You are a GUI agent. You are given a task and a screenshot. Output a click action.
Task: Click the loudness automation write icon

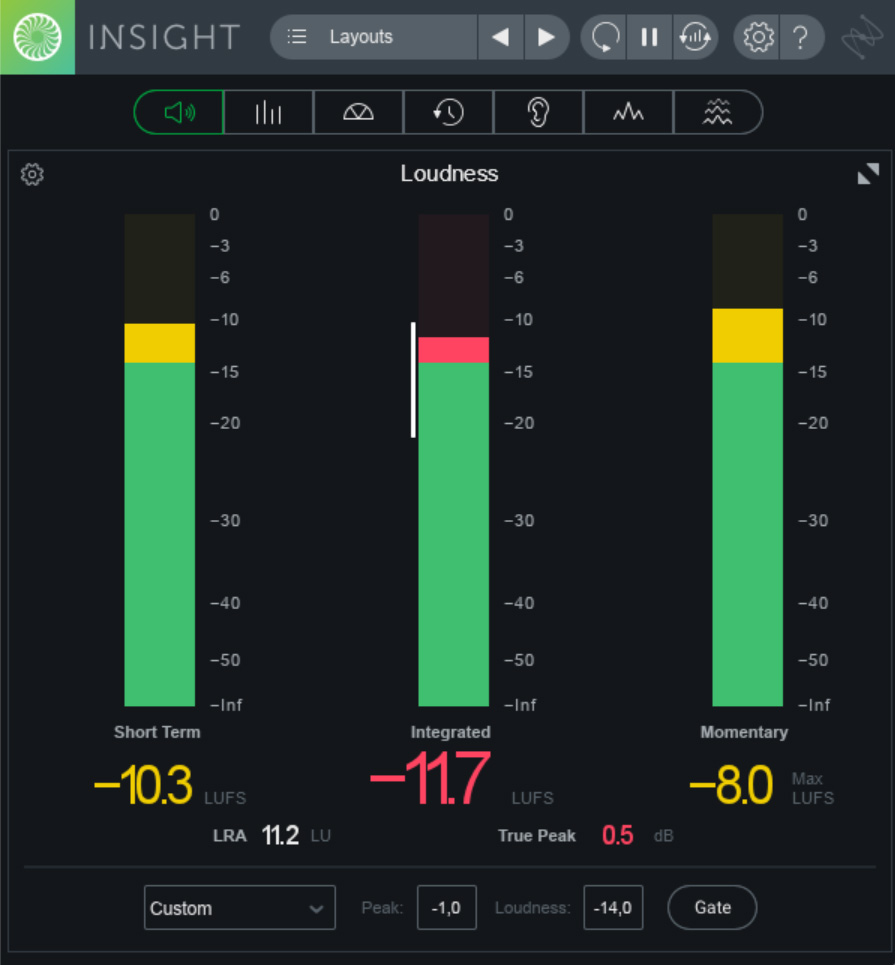[x=696, y=37]
